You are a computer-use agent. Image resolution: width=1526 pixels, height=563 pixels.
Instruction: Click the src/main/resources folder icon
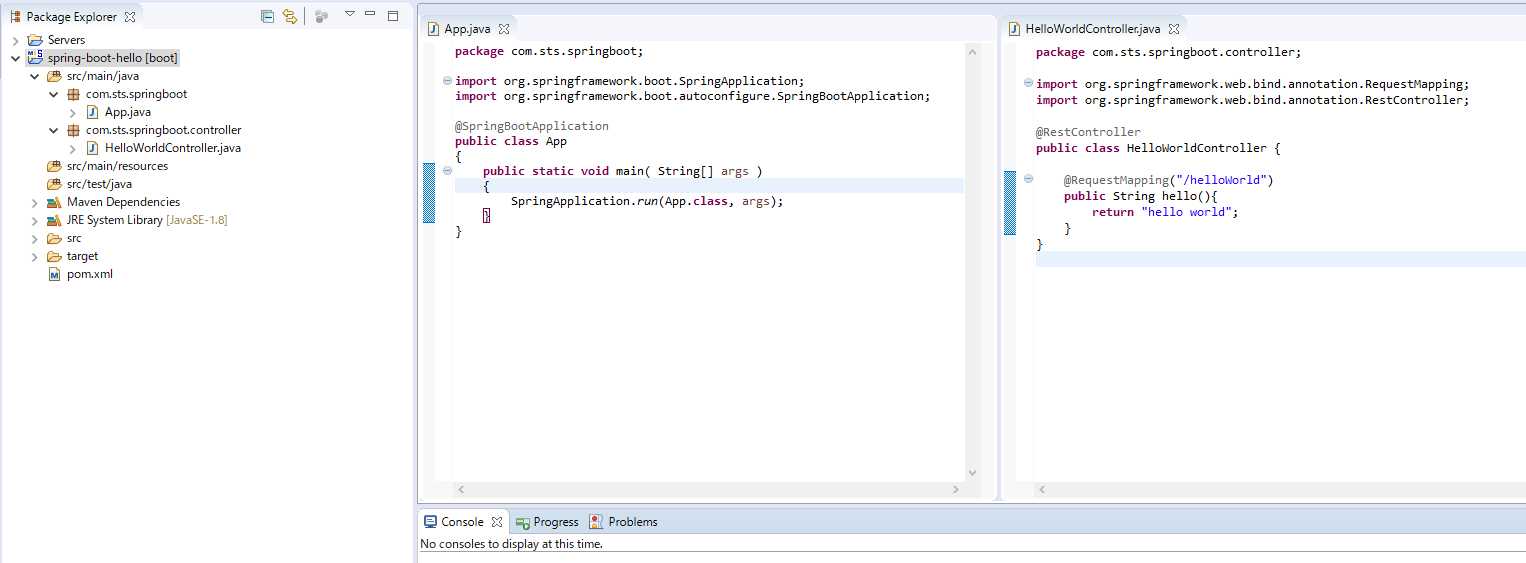point(54,166)
